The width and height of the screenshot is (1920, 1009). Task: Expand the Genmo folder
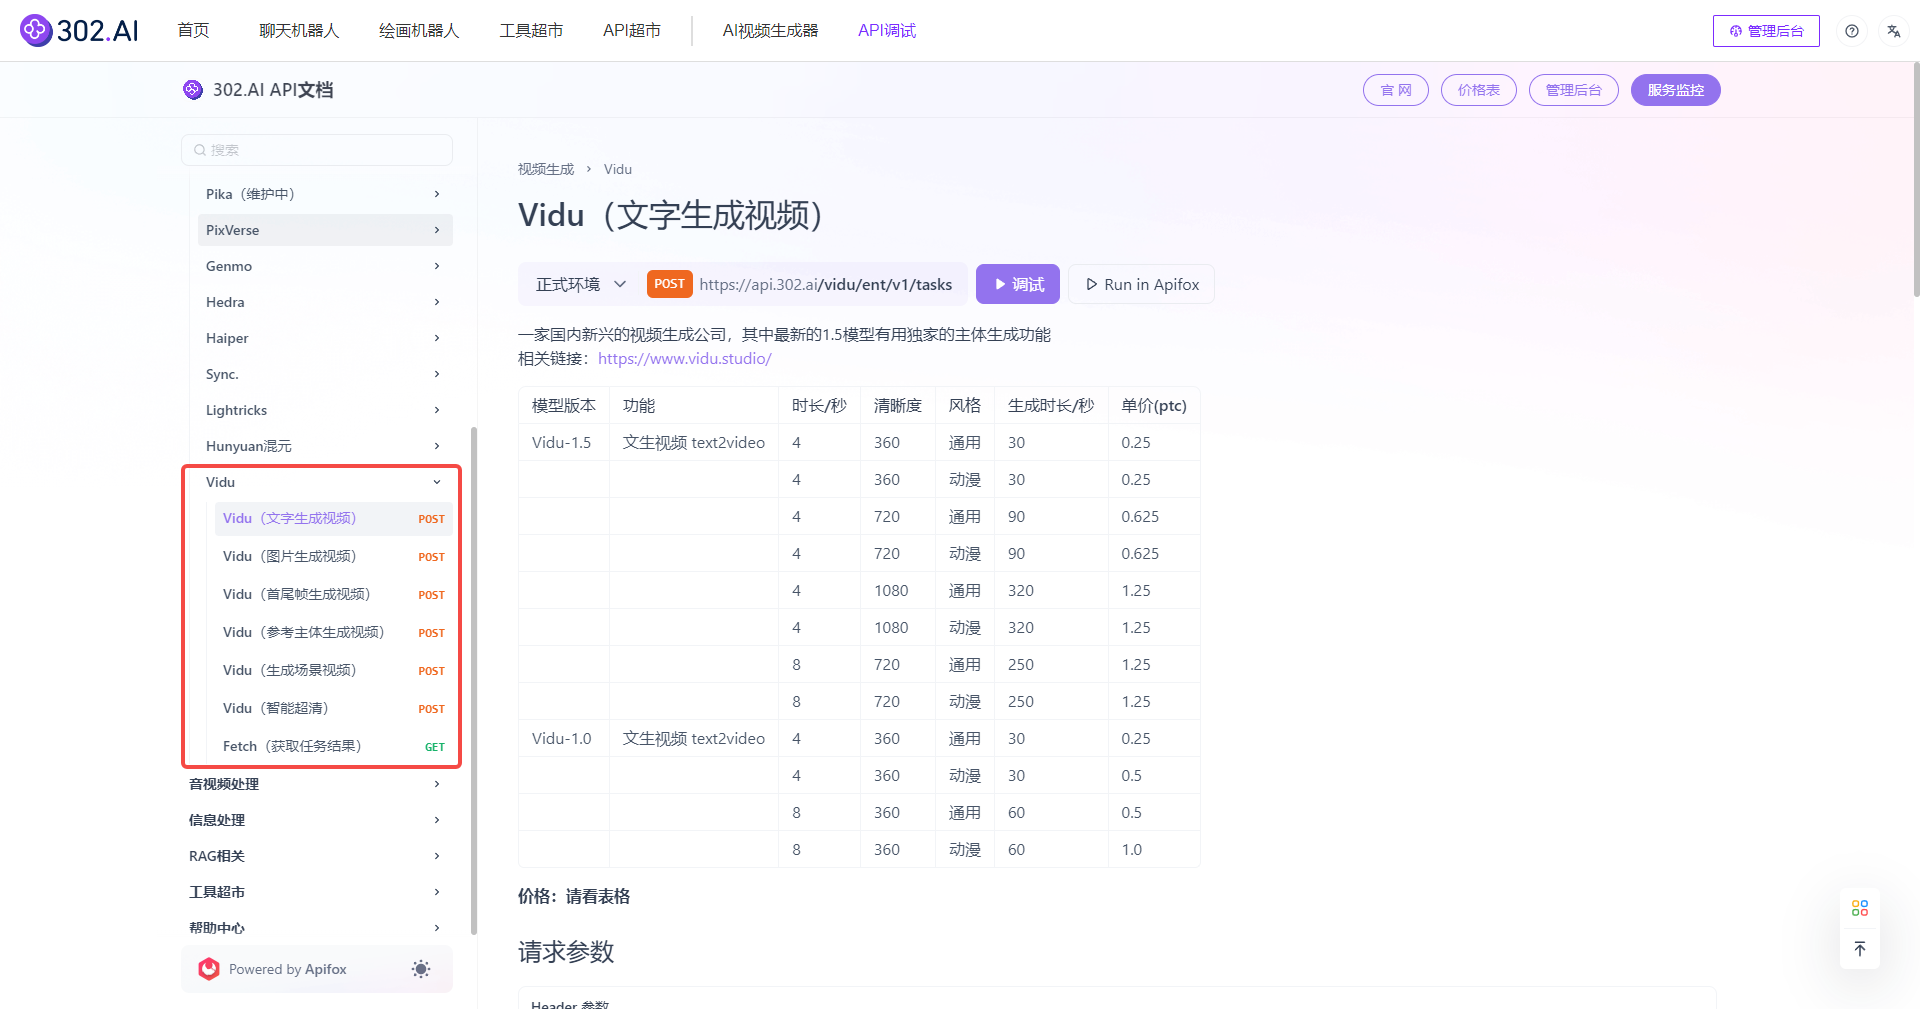tap(325, 266)
